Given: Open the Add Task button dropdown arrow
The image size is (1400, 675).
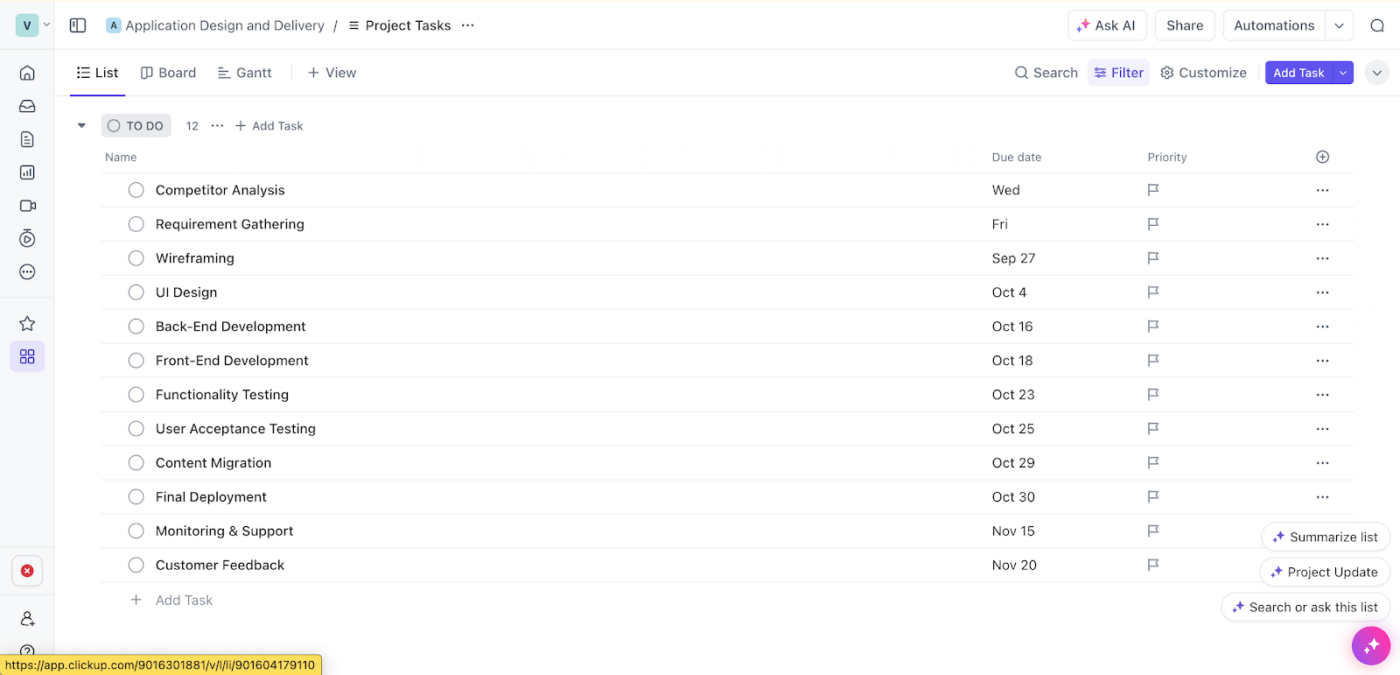Looking at the screenshot, I should pyautogui.click(x=1343, y=73).
